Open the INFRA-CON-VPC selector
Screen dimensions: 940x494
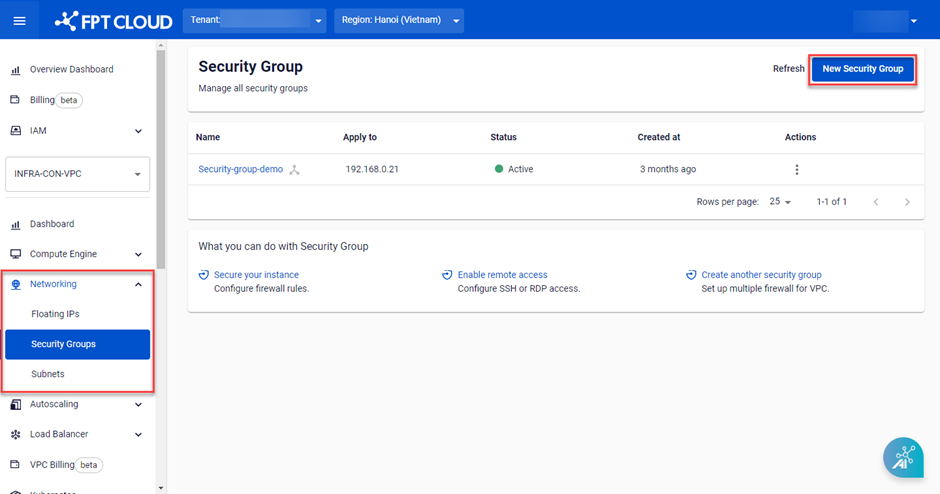pos(77,174)
